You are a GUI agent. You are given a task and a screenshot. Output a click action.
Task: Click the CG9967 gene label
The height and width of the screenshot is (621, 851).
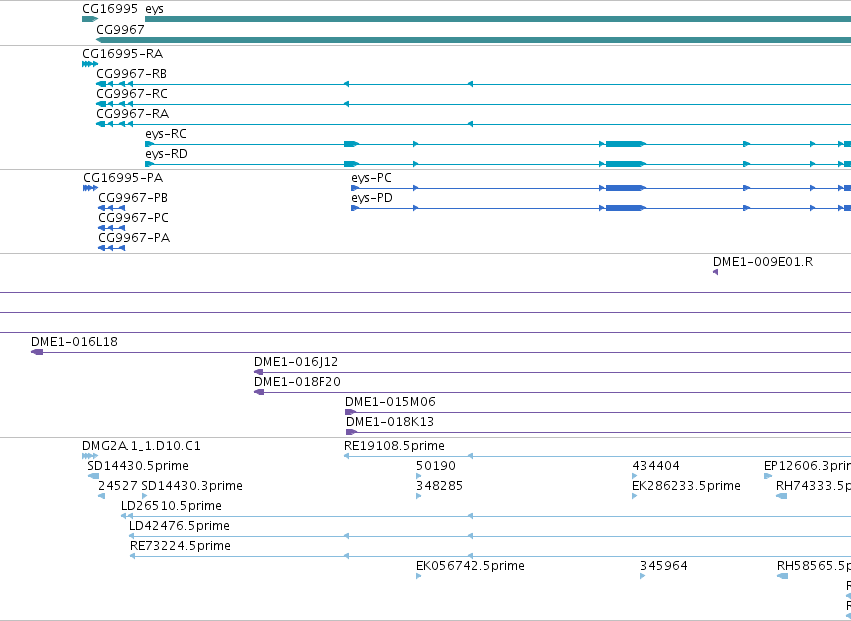click(x=120, y=29)
